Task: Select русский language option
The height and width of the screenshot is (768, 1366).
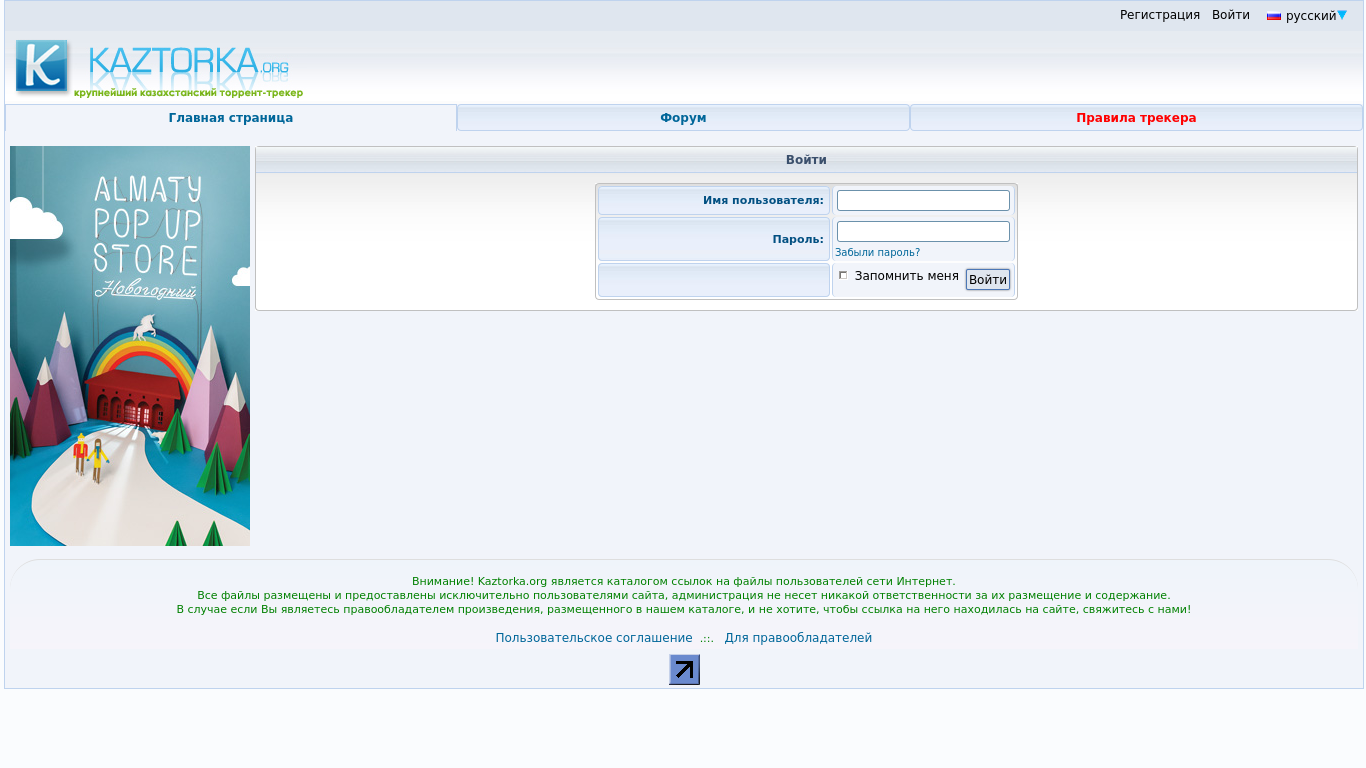Action: click(1311, 16)
